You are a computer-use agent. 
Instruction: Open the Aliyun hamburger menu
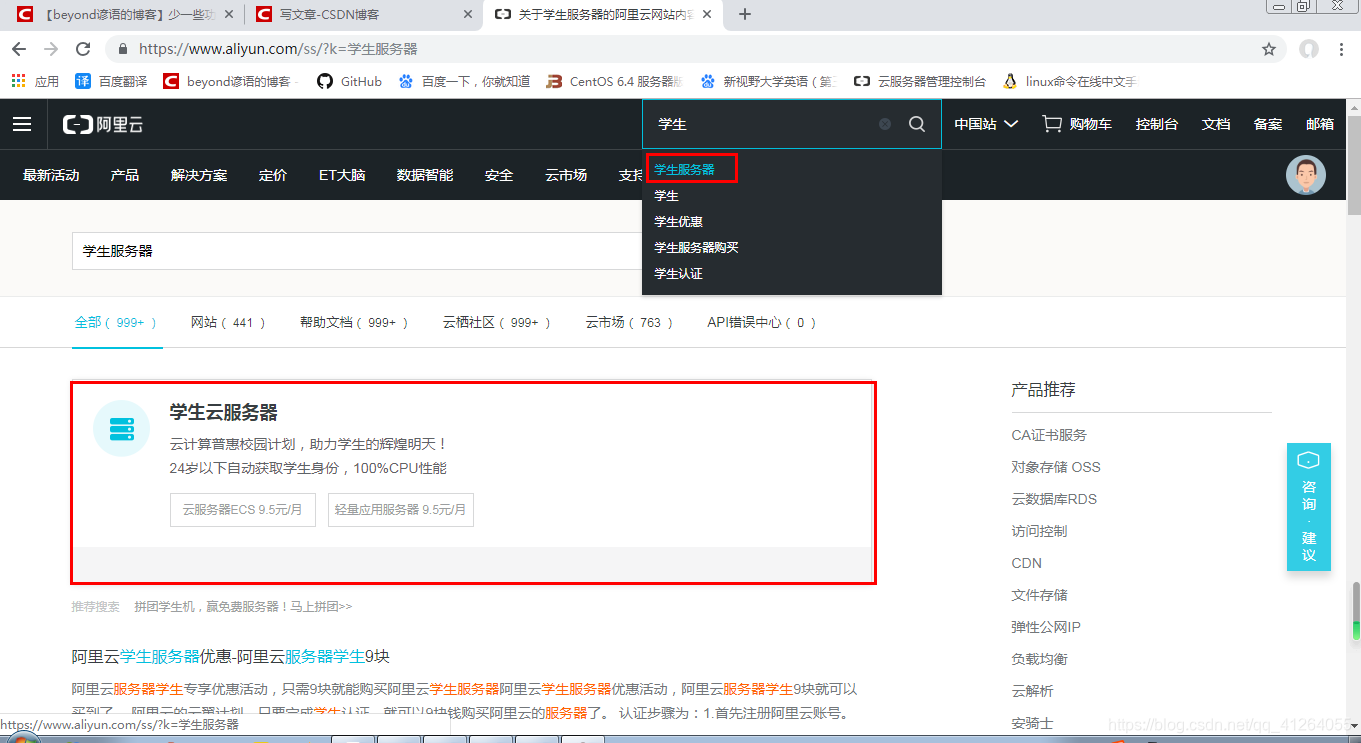pos(22,124)
